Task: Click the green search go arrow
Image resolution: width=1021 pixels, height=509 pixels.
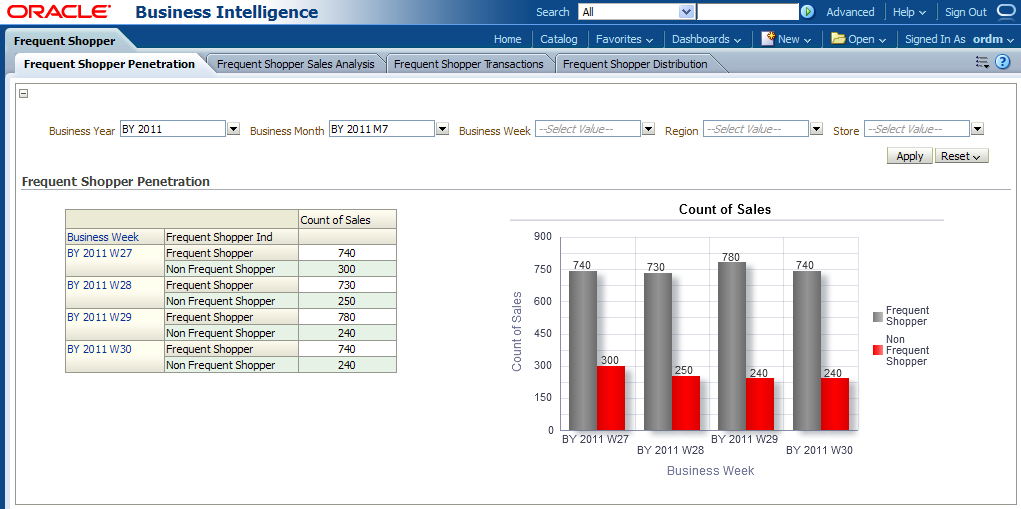Action: tap(807, 12)
